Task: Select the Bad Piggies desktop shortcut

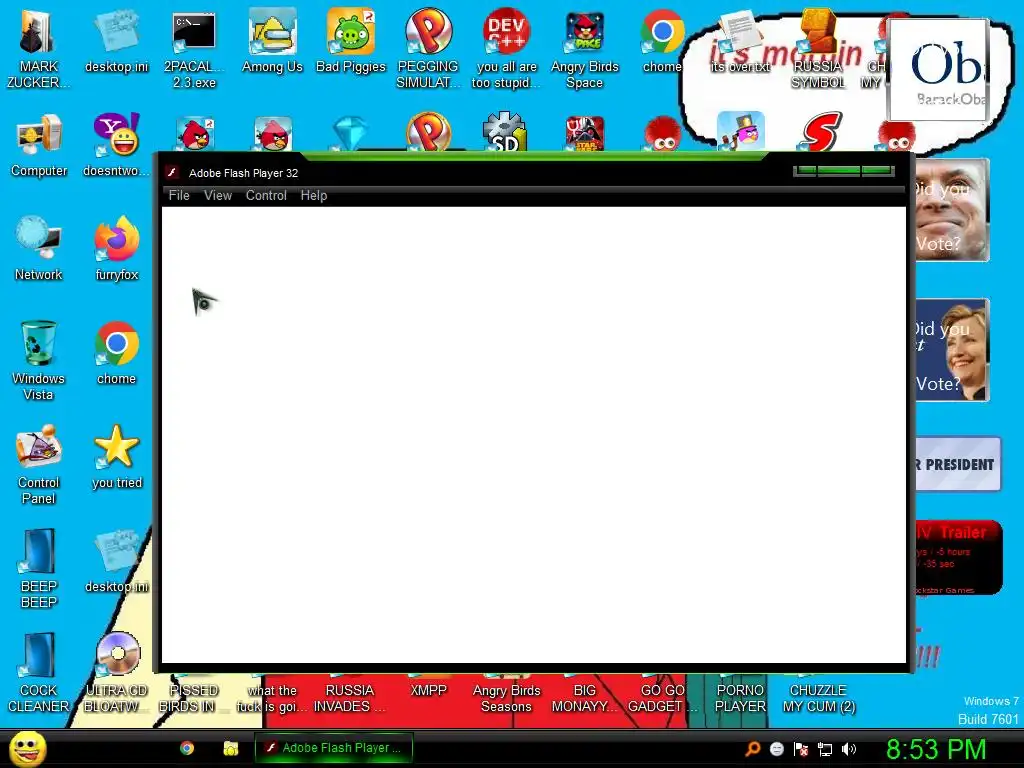Action: tap(351, 40)
